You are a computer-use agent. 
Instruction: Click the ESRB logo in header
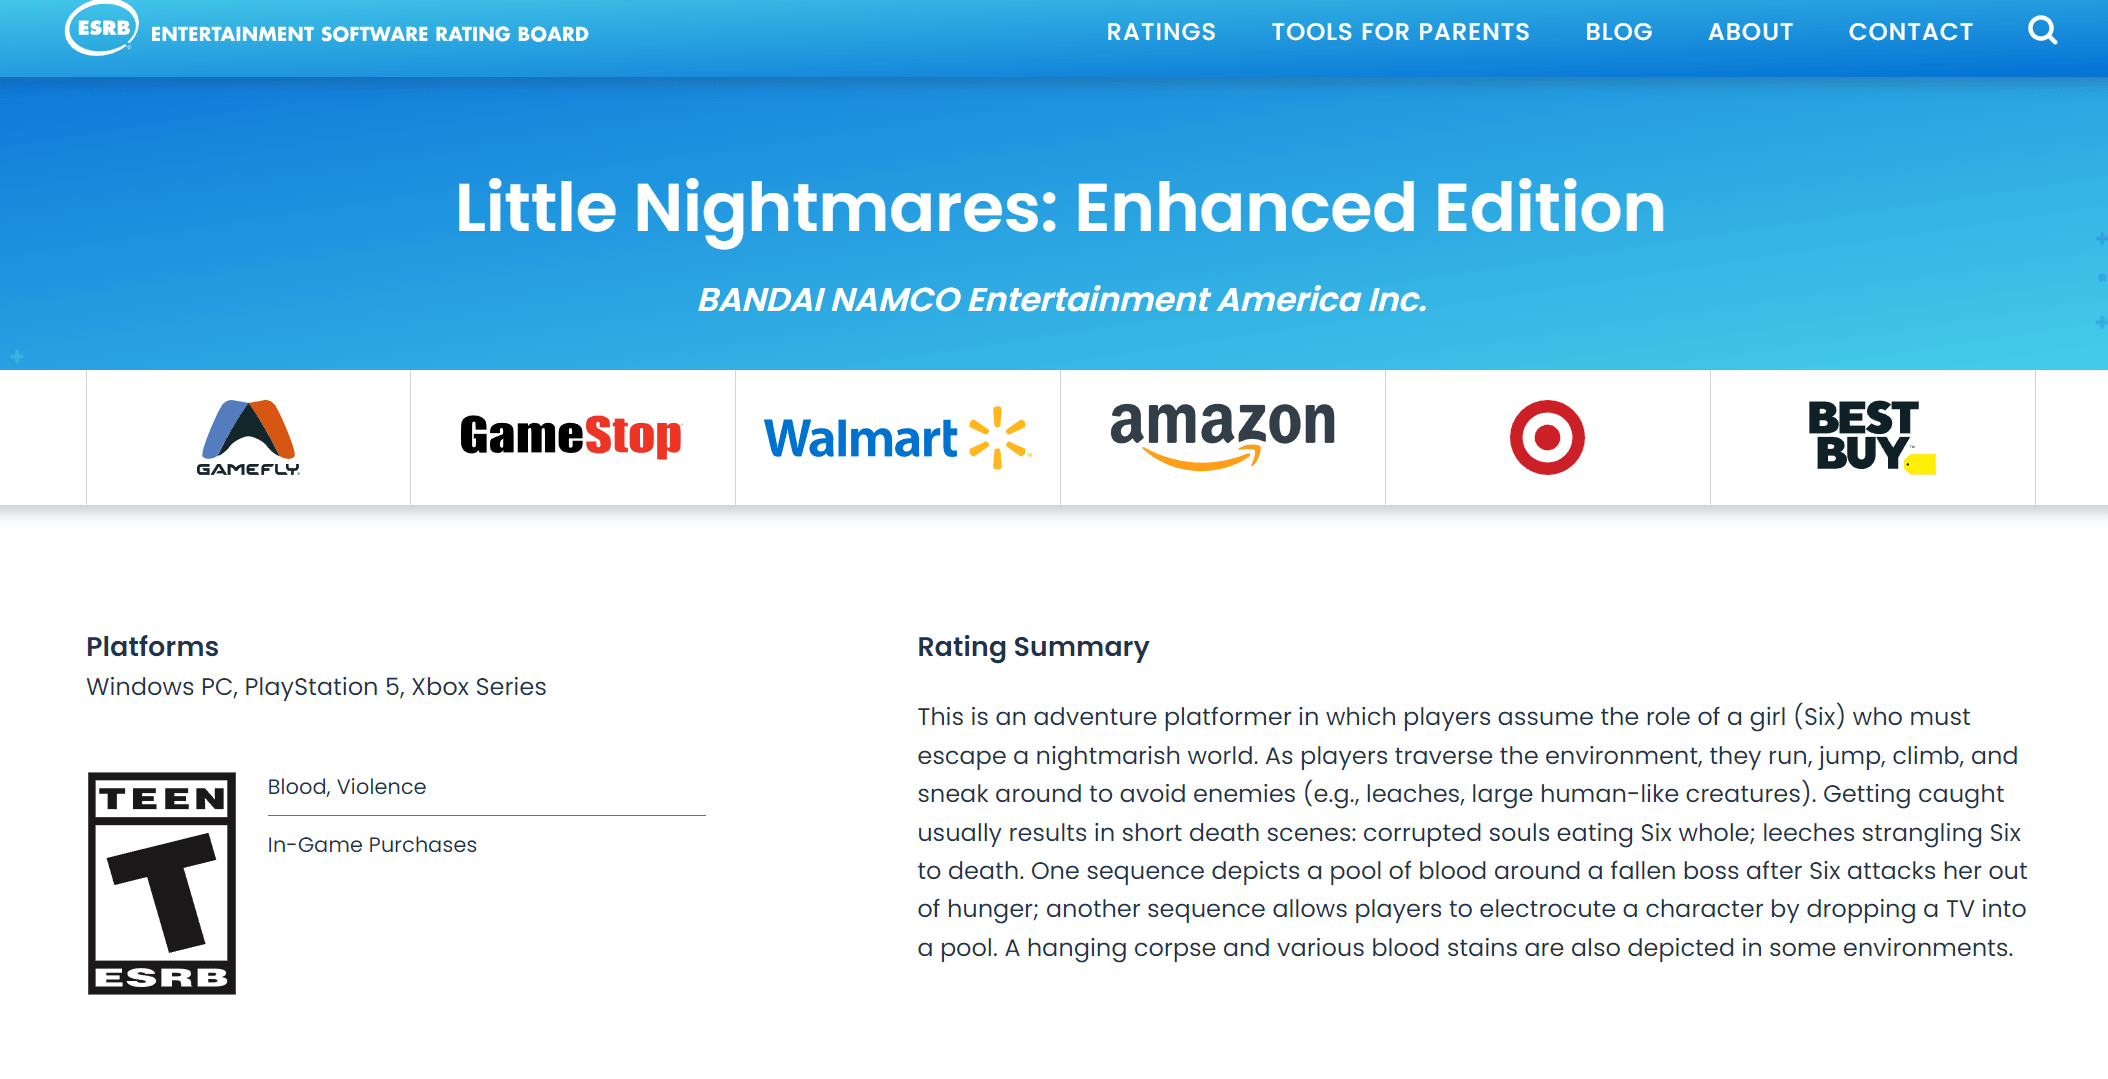(102, 28)
